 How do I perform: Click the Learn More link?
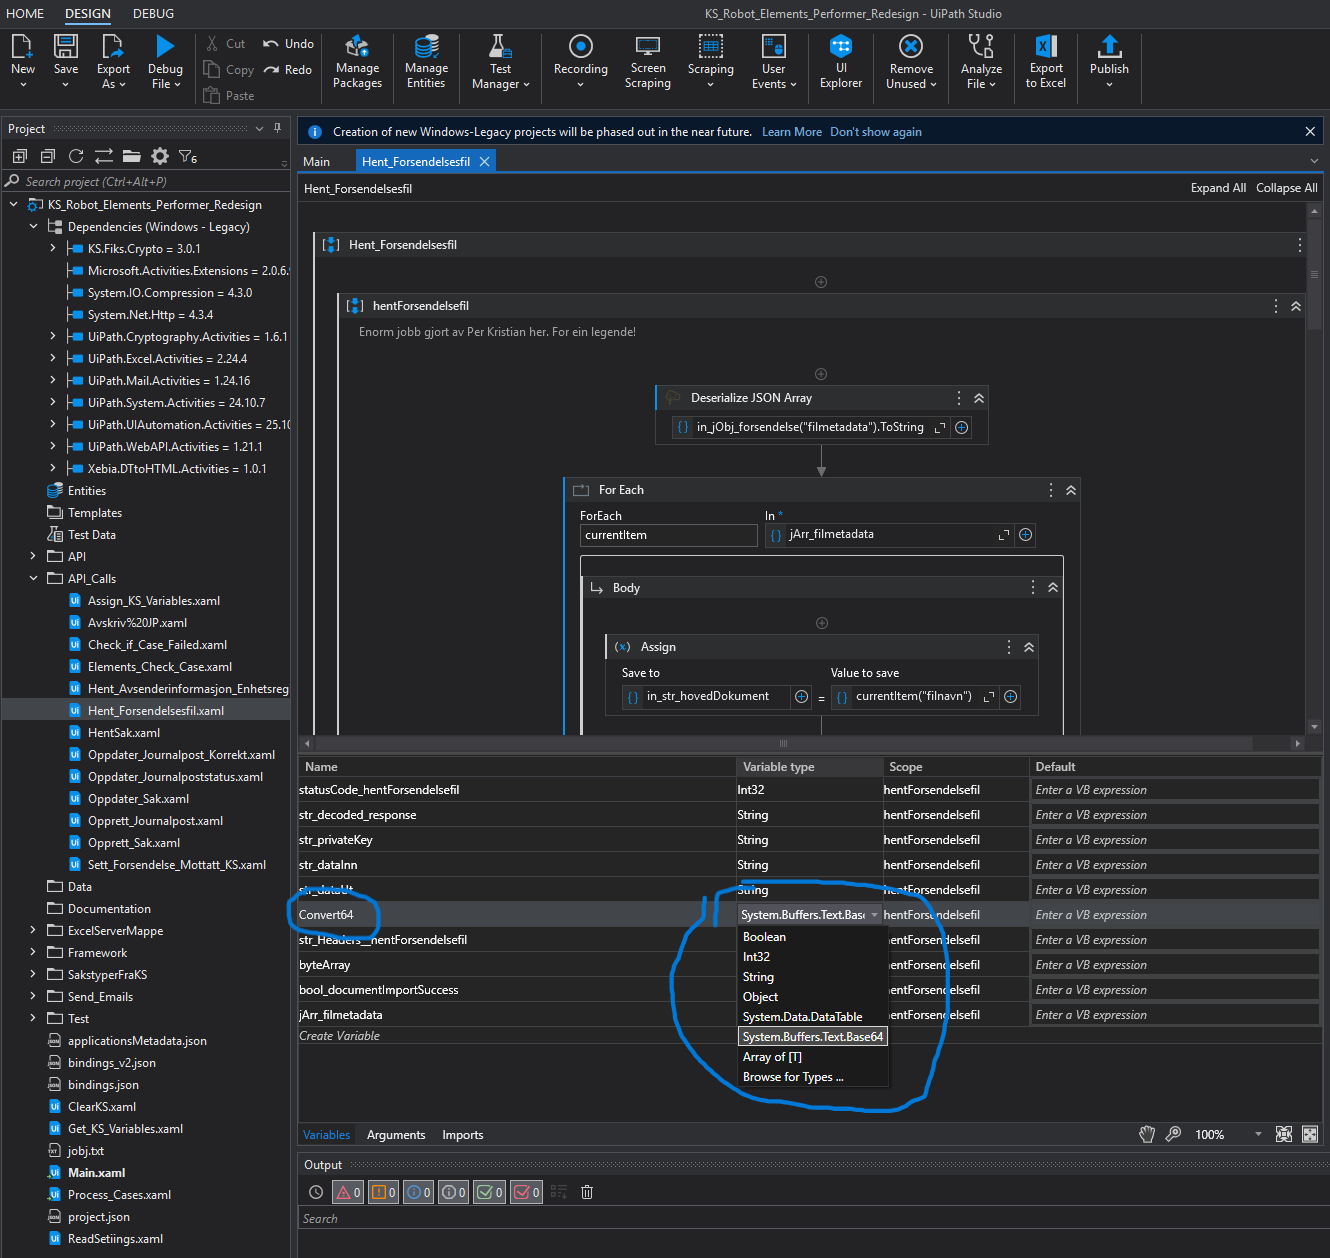pos(792,132)
